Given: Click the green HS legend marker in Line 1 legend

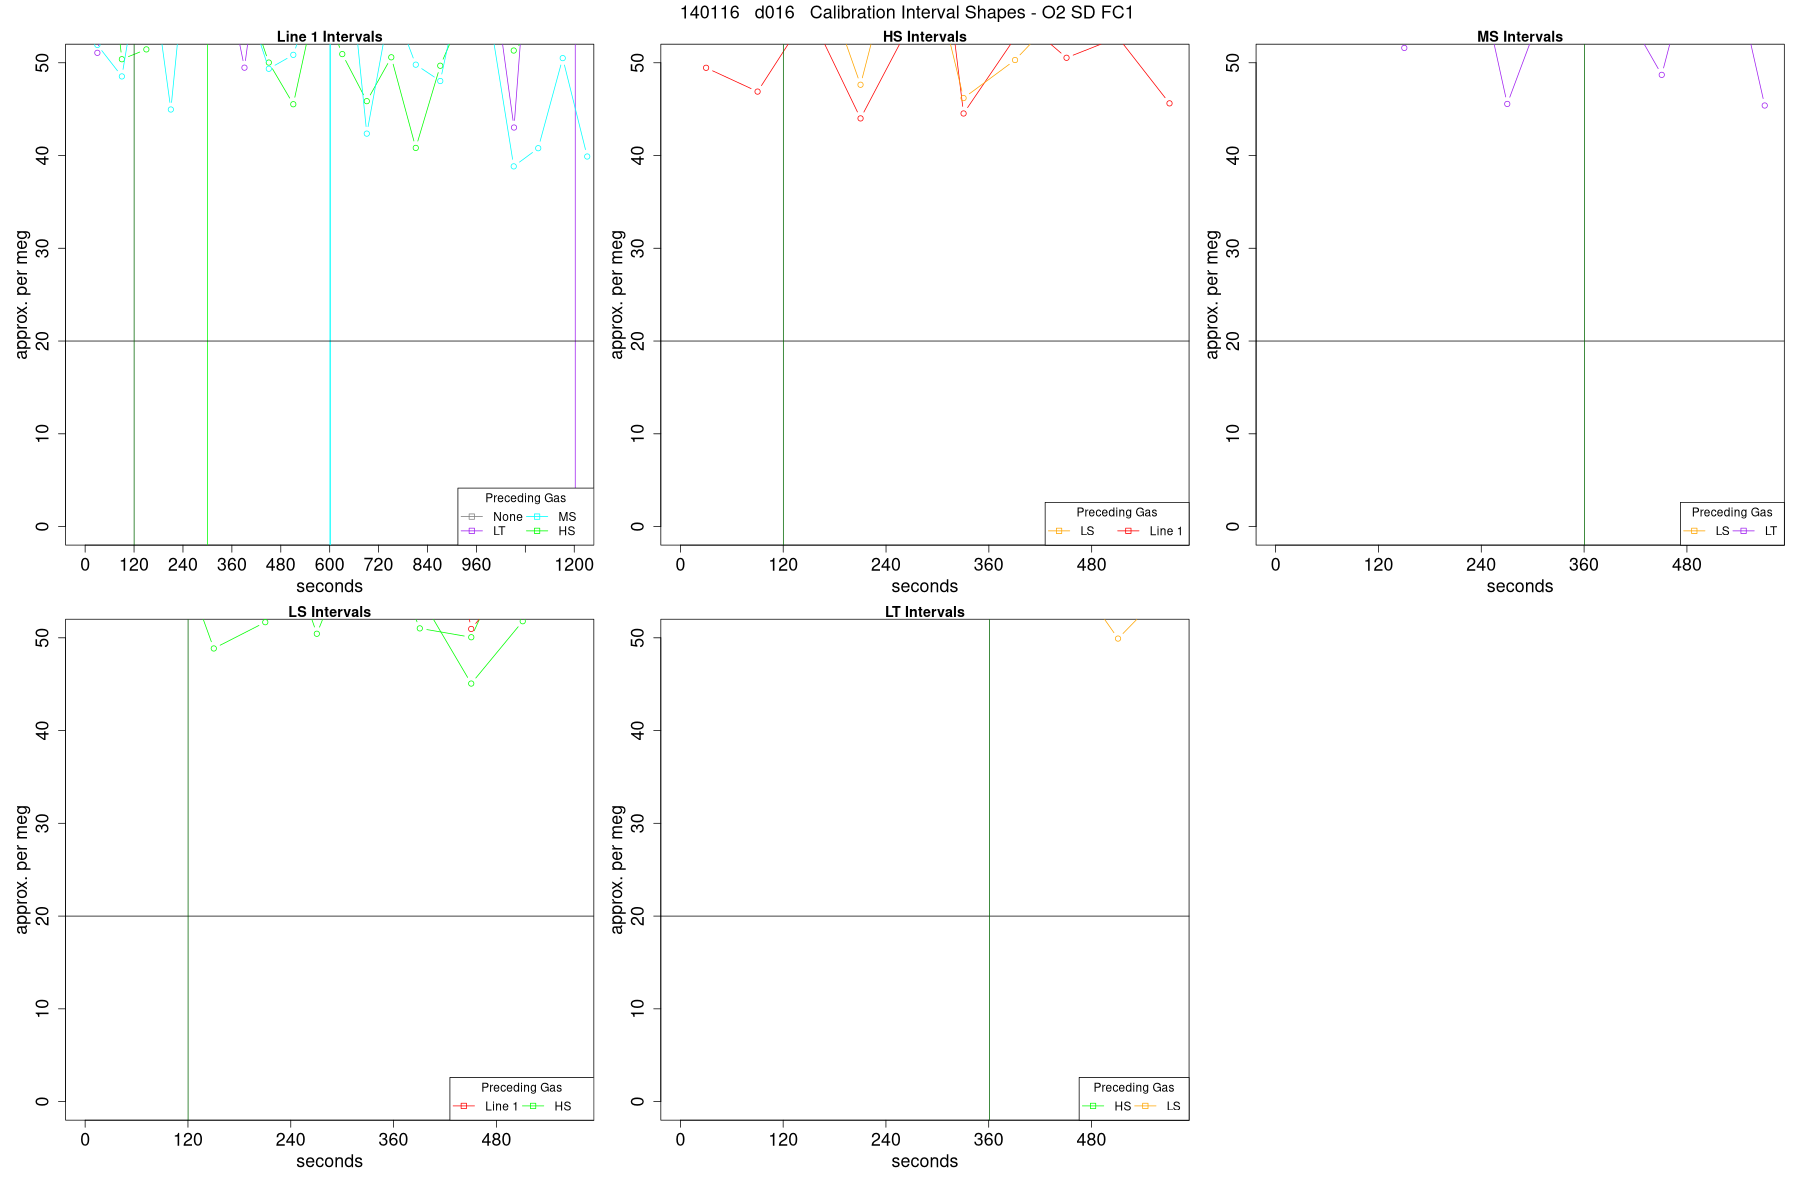Looking at the screenshot, I should (x=537, y=531).
